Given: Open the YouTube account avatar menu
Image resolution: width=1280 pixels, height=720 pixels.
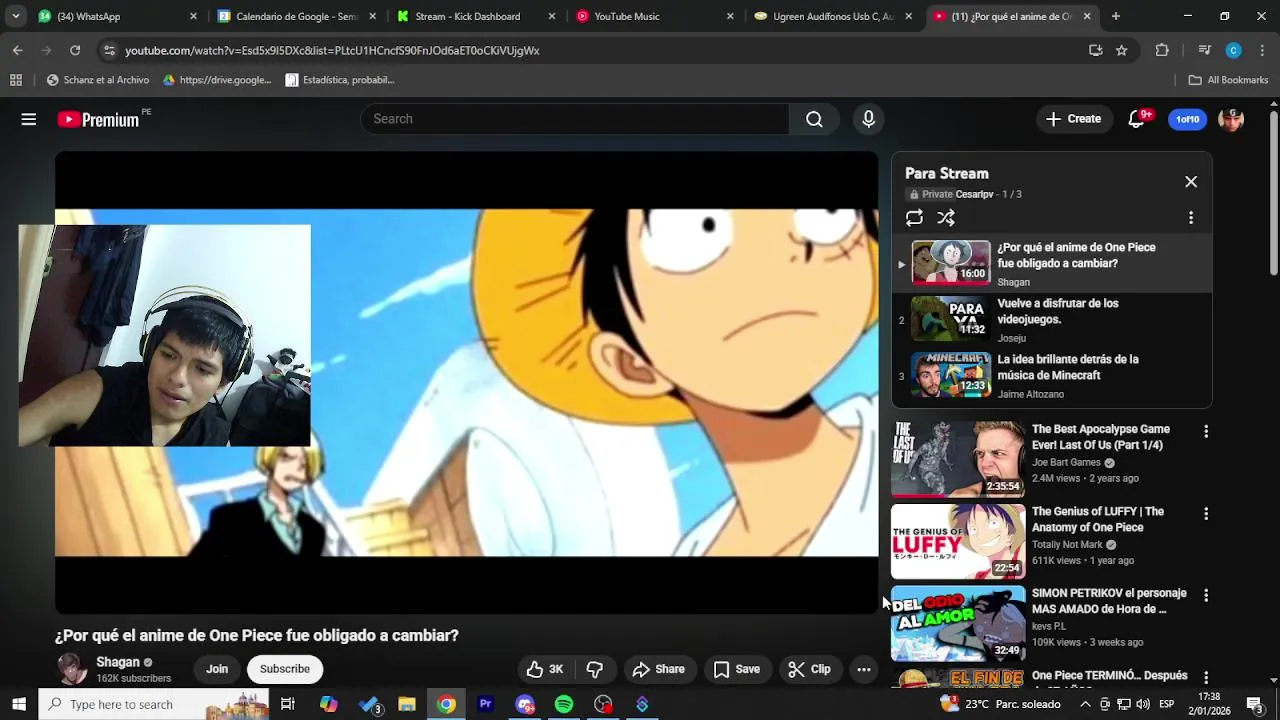Looking at the screenshot, I should pos(1231,119).
